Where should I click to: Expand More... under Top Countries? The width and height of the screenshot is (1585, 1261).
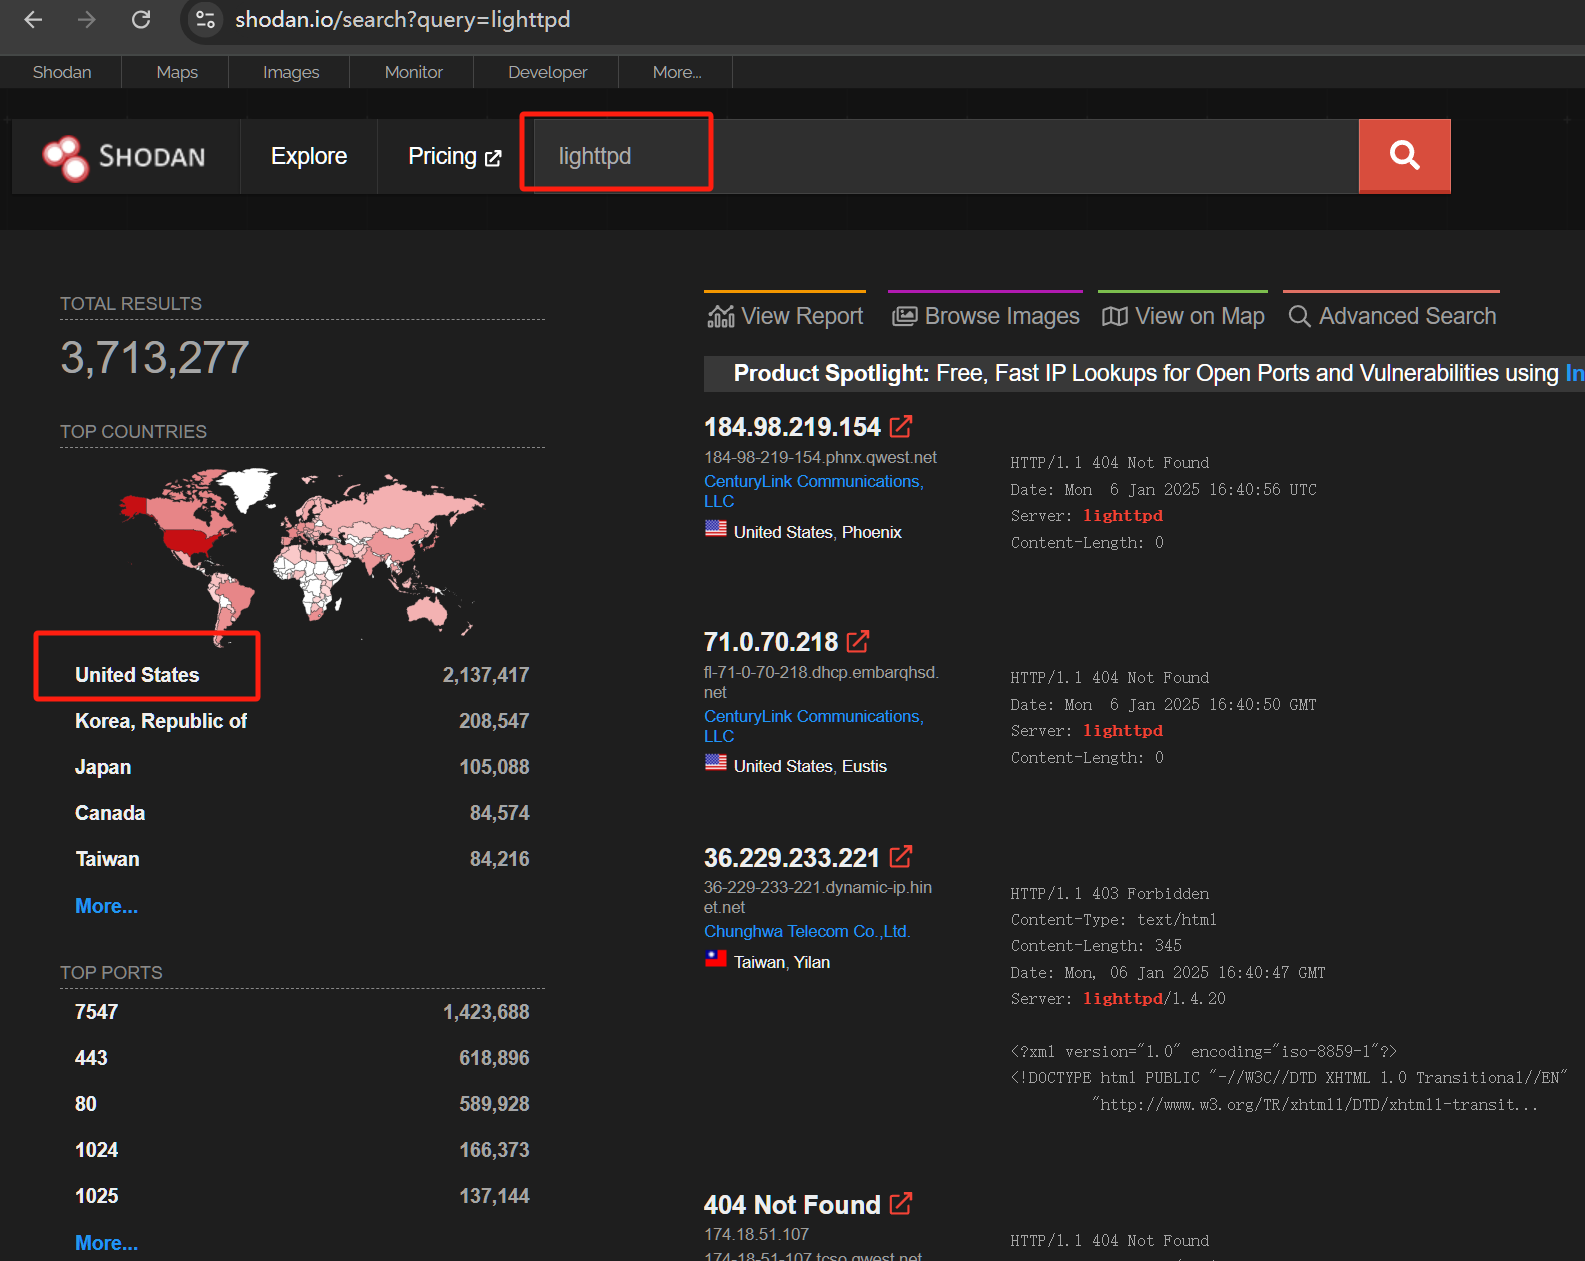pos(106,906)
